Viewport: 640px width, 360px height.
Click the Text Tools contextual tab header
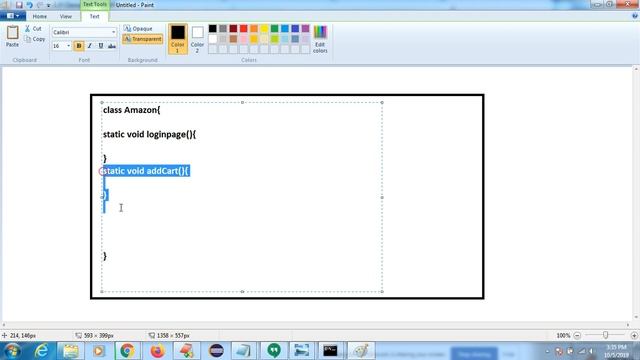click(94, 4)
